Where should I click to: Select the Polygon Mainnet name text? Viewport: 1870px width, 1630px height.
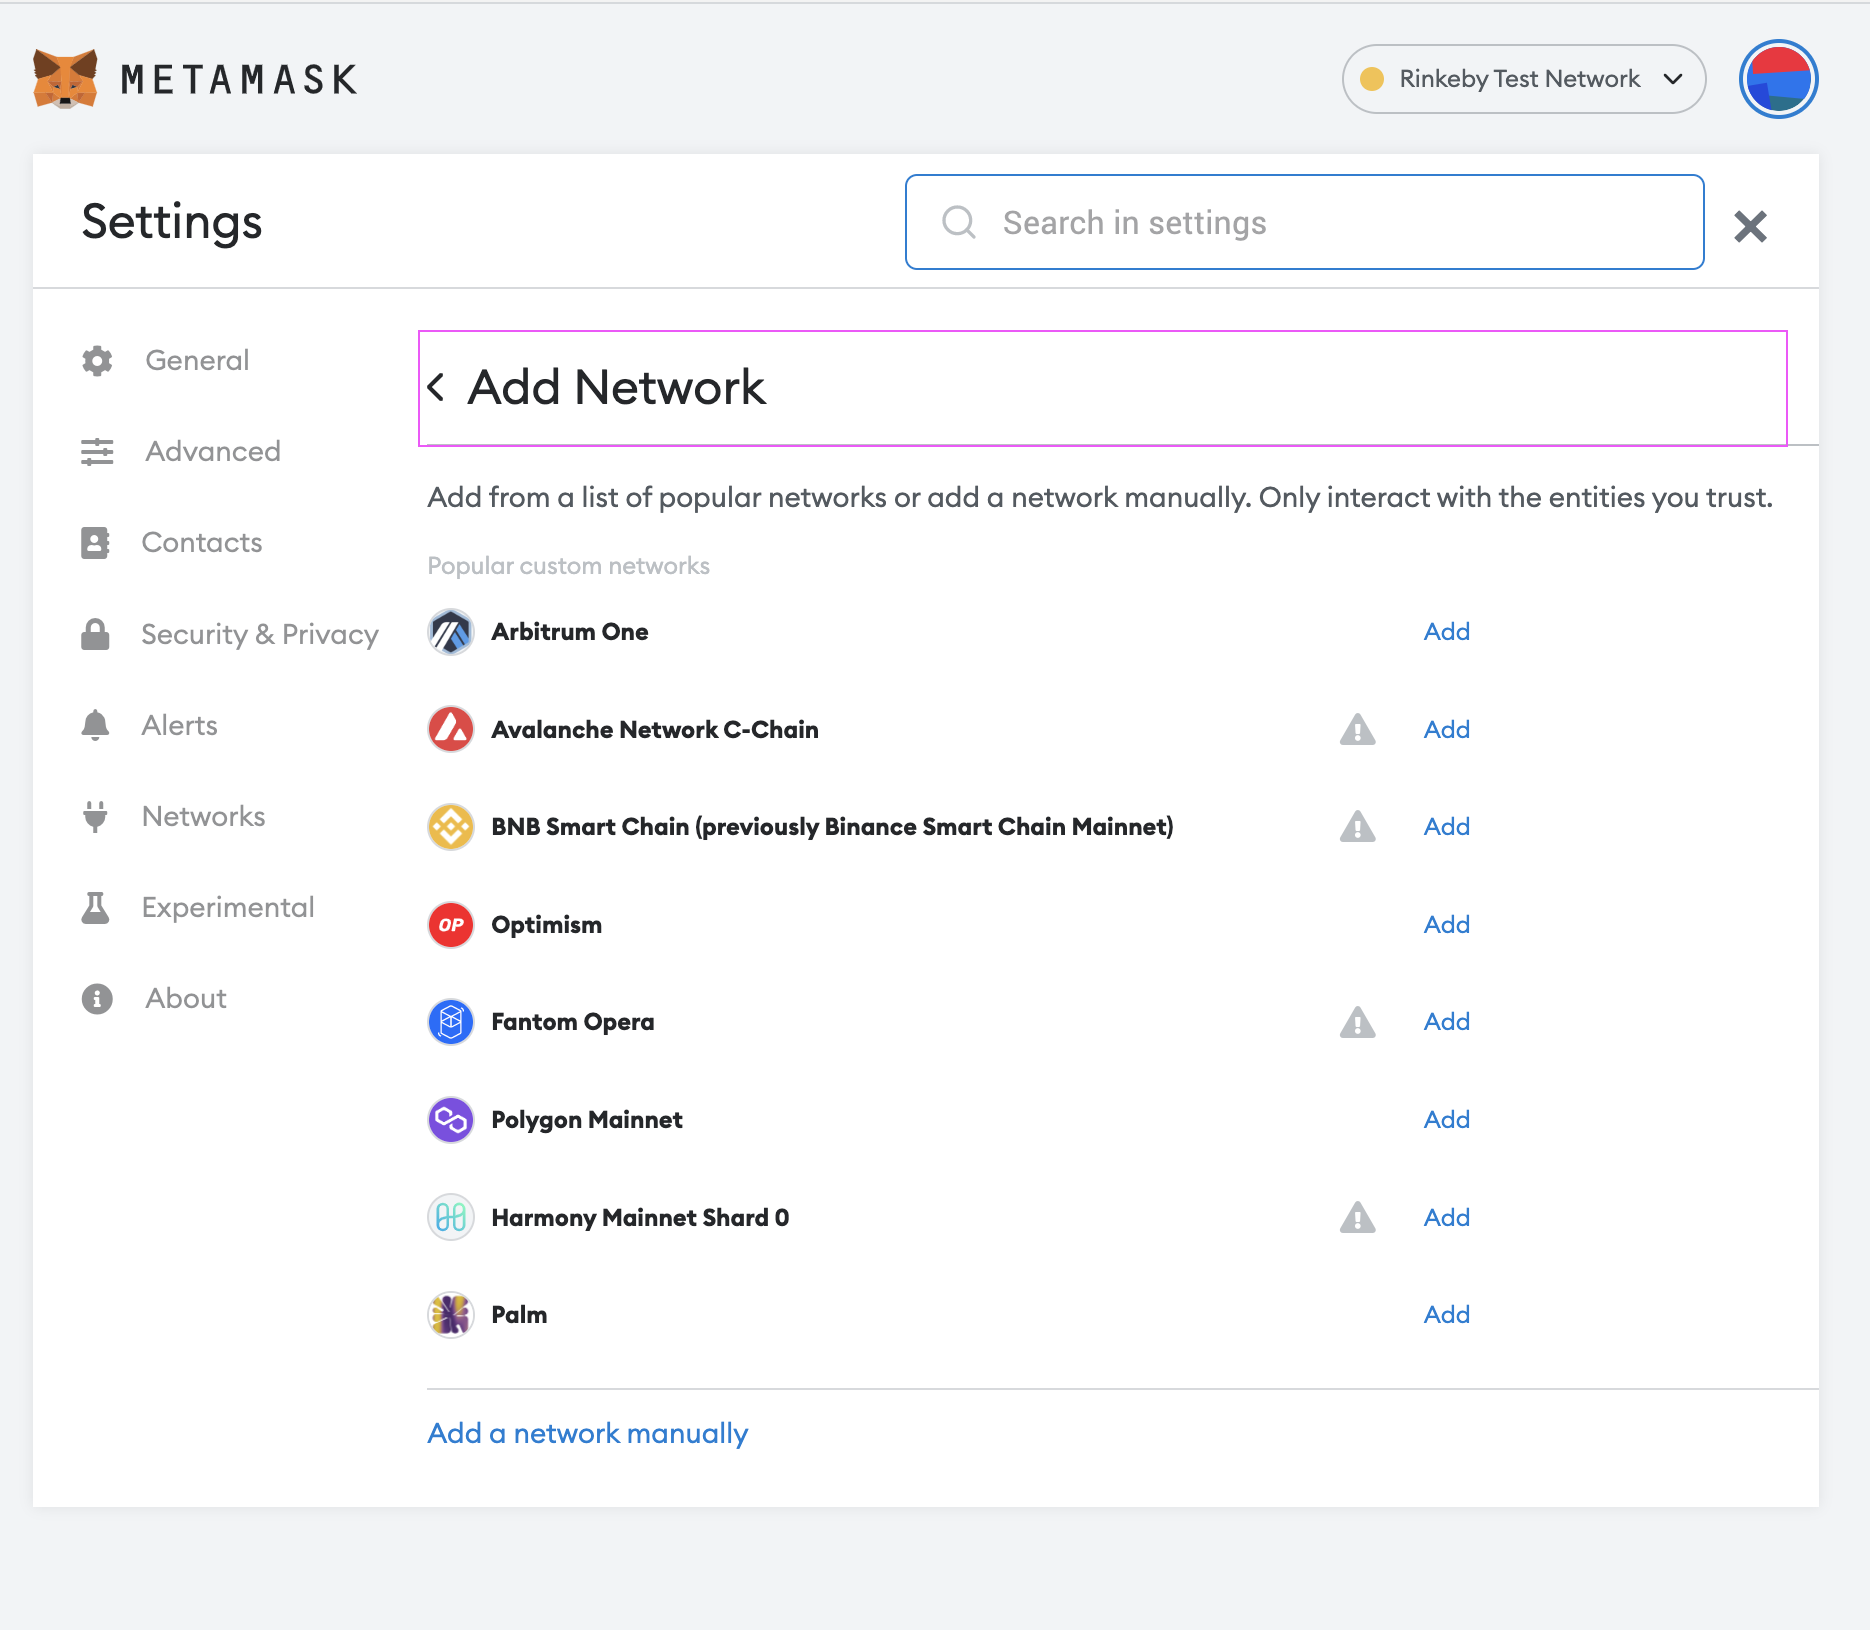587,1120
